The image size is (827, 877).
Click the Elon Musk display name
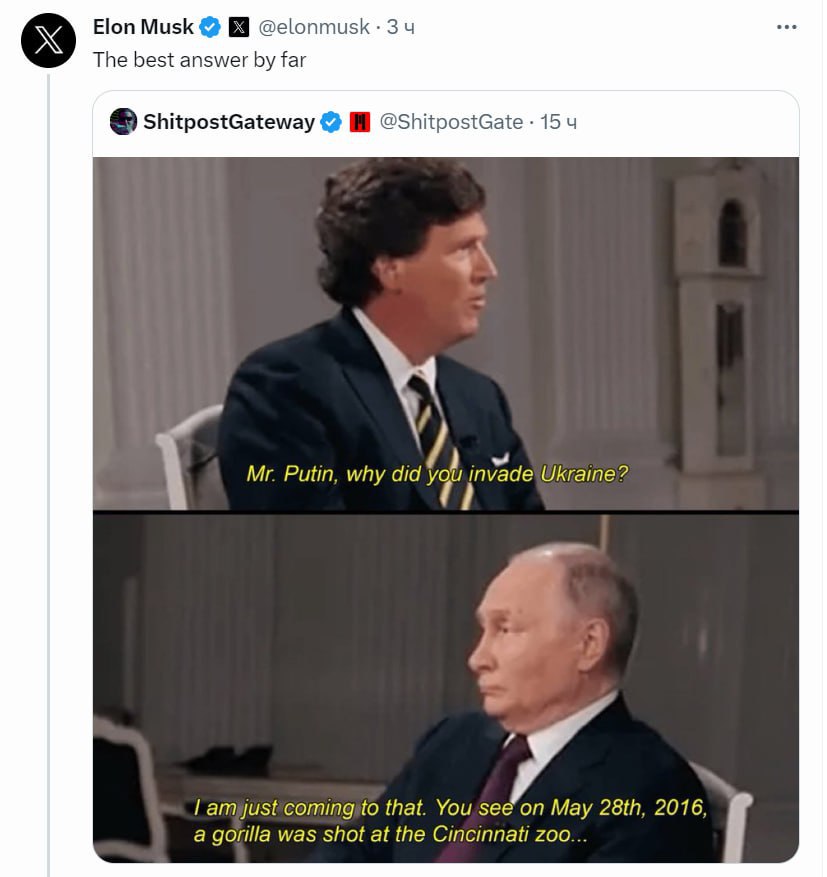click(x=143, y=27)
